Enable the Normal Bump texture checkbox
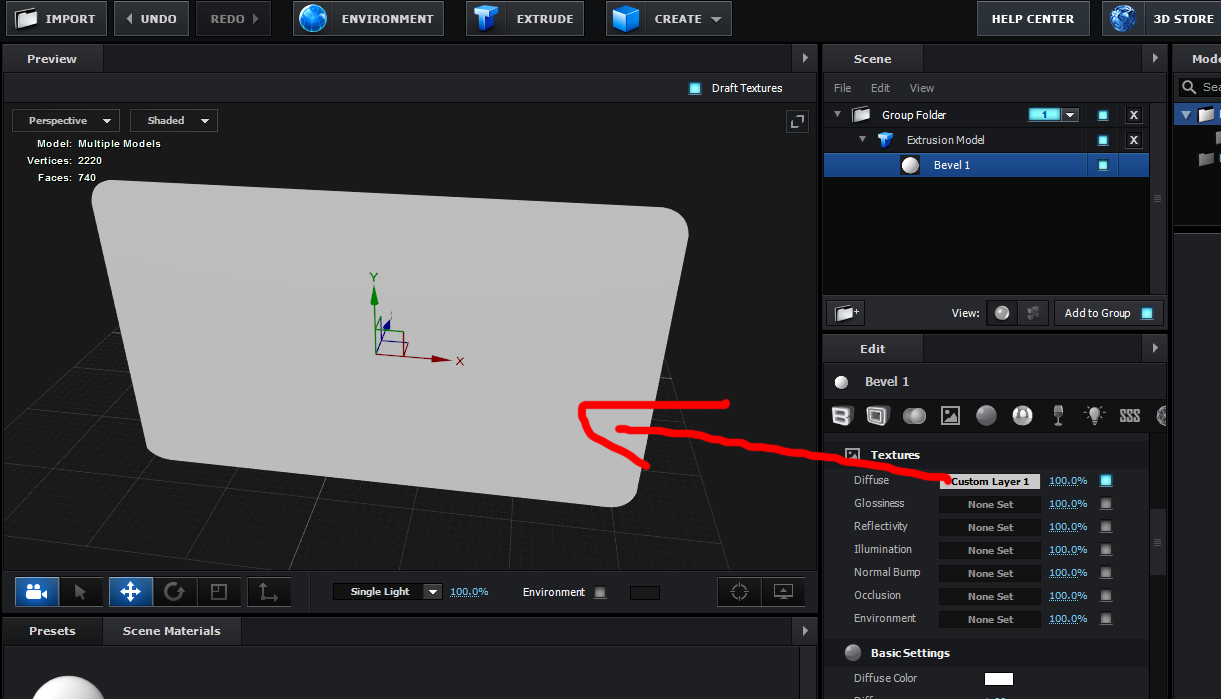The height and width of the screenshot is (699, 1221). coord(1106,573)
